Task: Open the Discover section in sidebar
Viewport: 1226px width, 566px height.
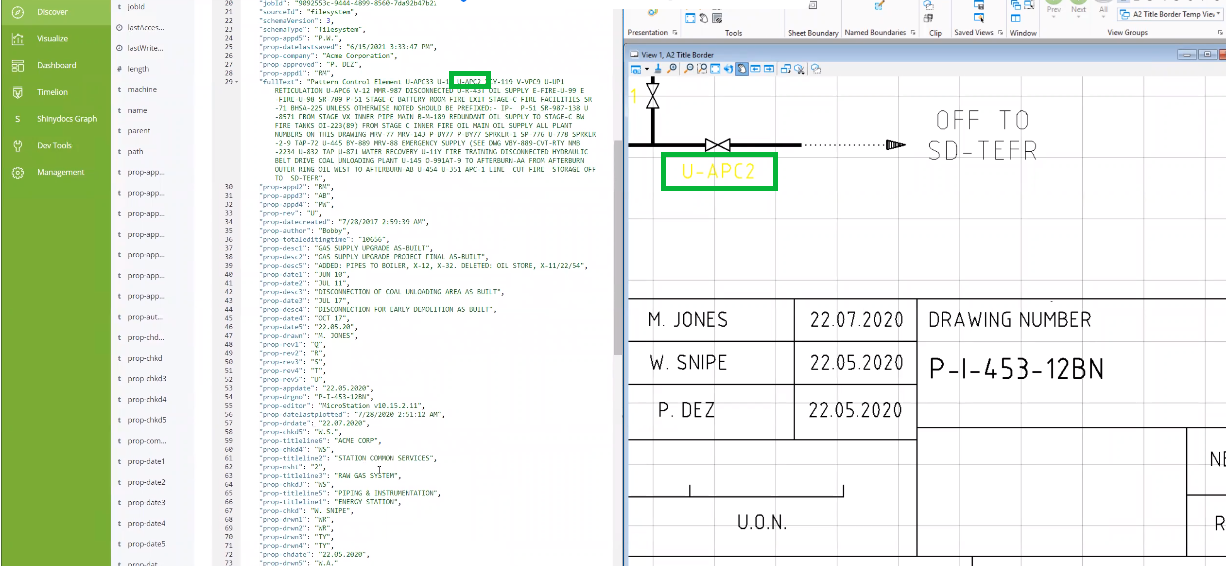Action: [52, 12]
